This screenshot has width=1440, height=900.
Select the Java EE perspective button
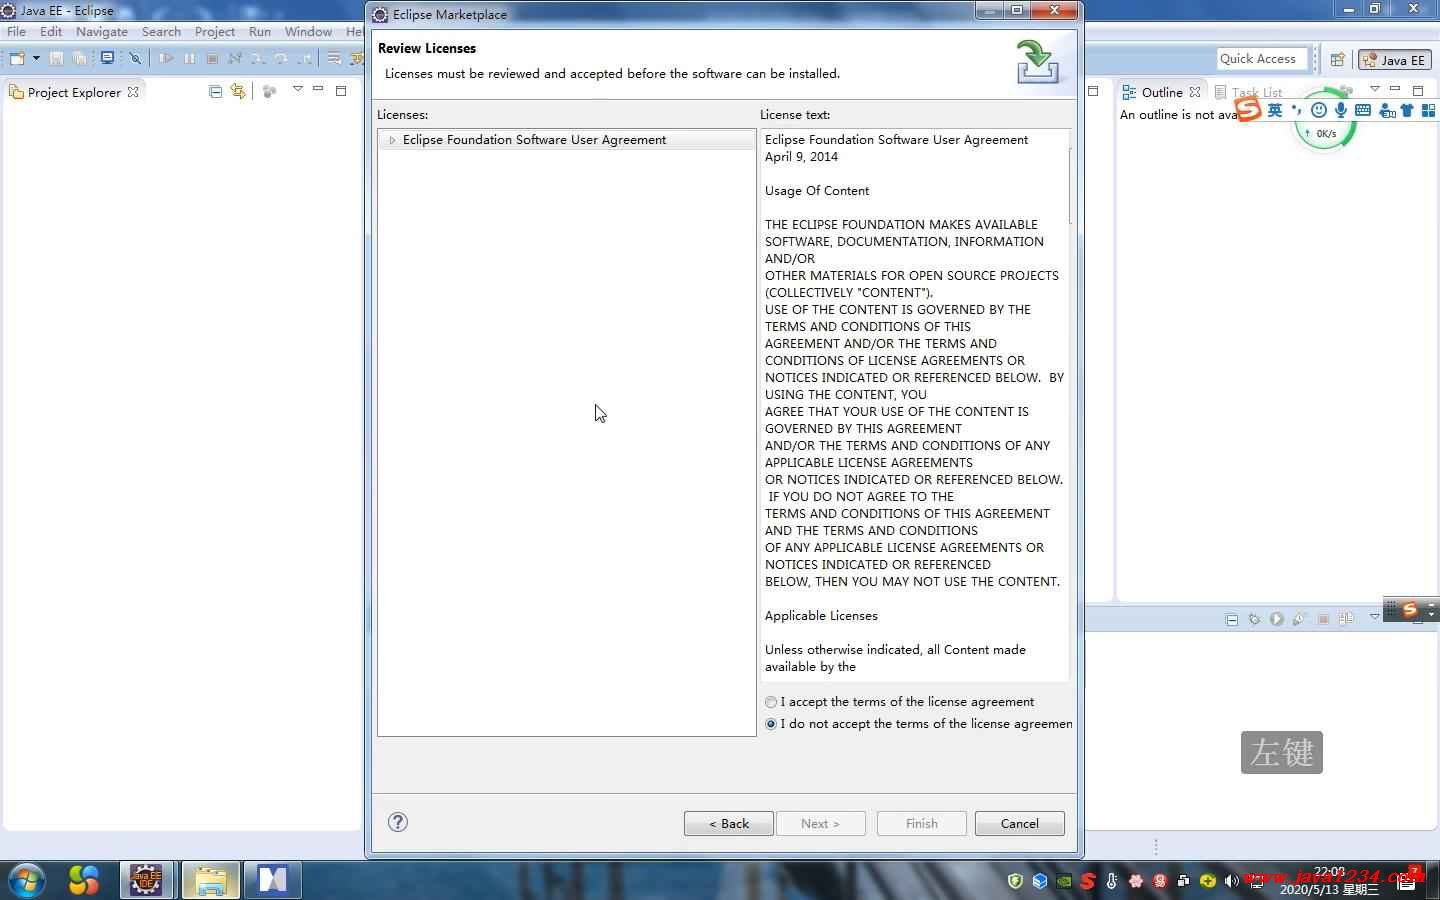[x=1395, y=60]
